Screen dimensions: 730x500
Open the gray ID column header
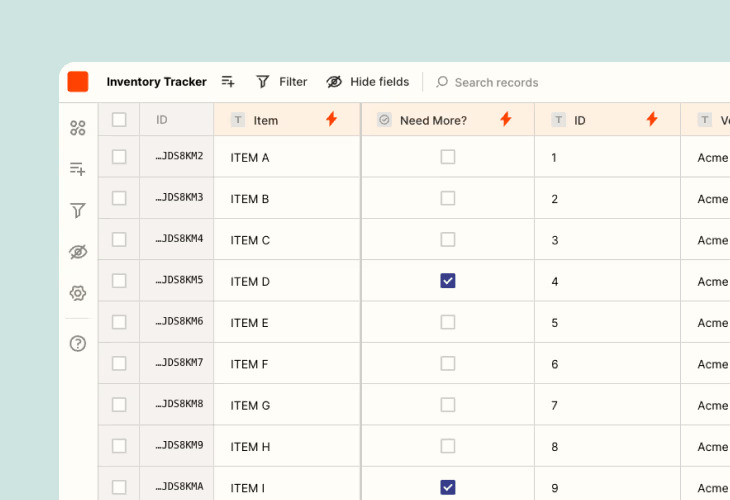coord(176,120)
